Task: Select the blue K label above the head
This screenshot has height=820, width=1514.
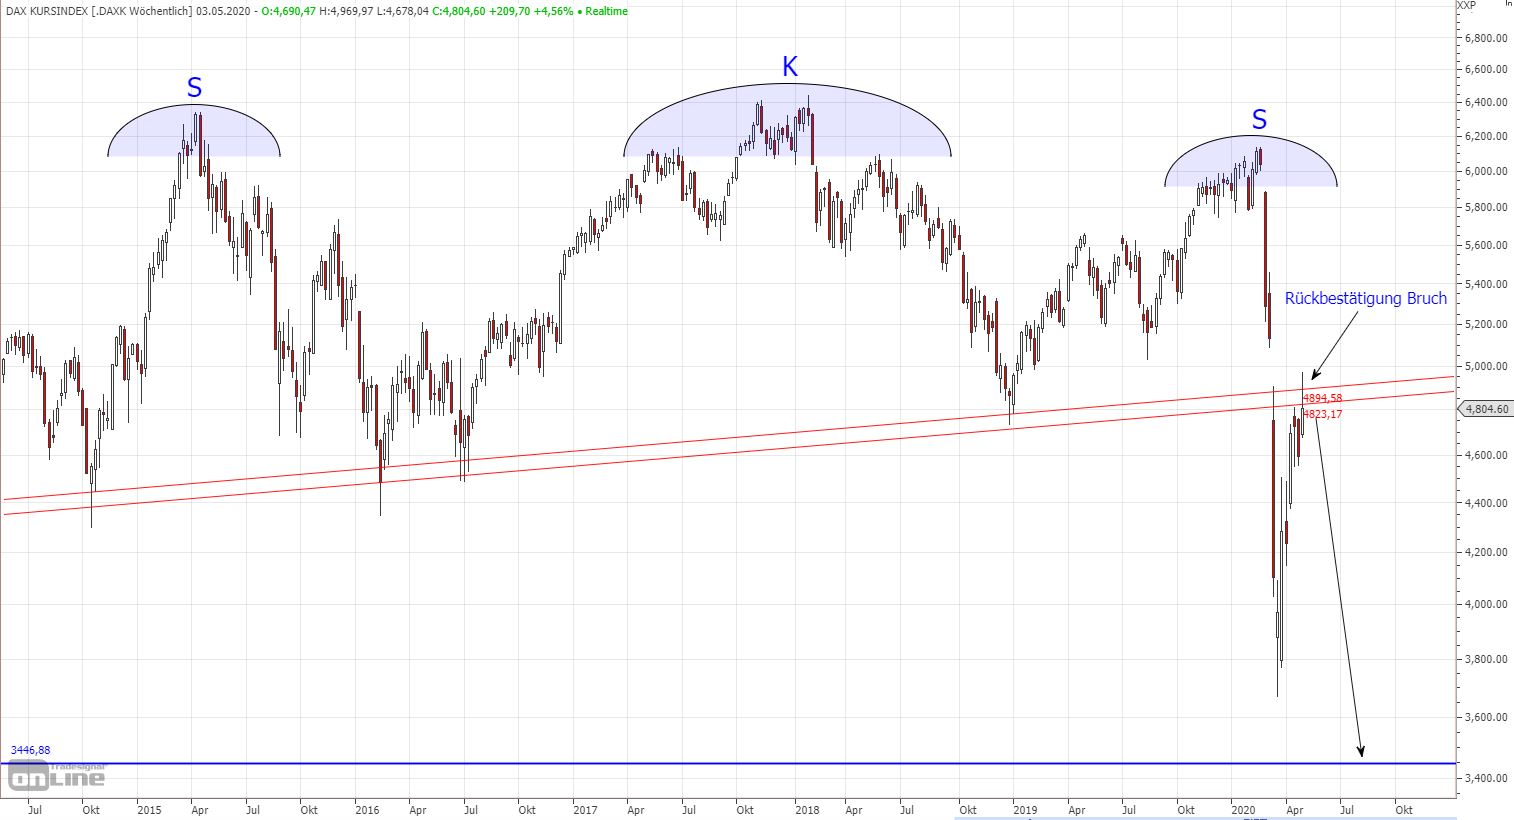Action: coord(789,68)
